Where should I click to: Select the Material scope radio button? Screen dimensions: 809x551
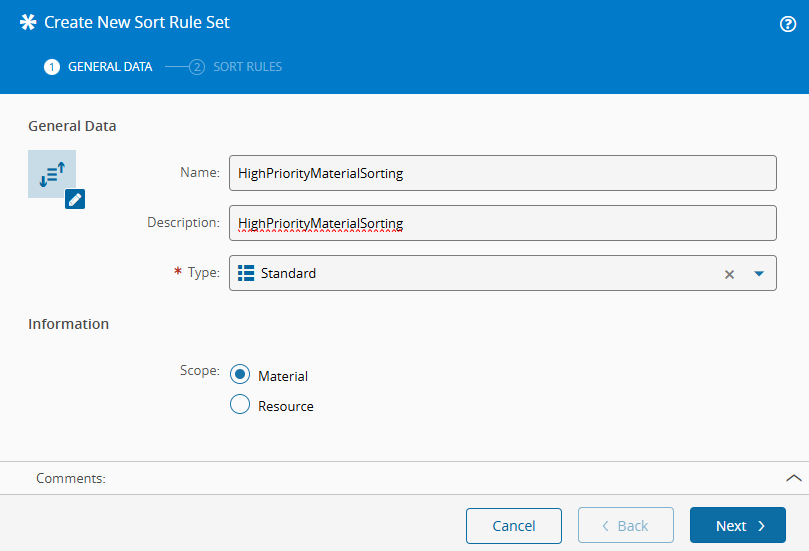click(x=240, y=374)
